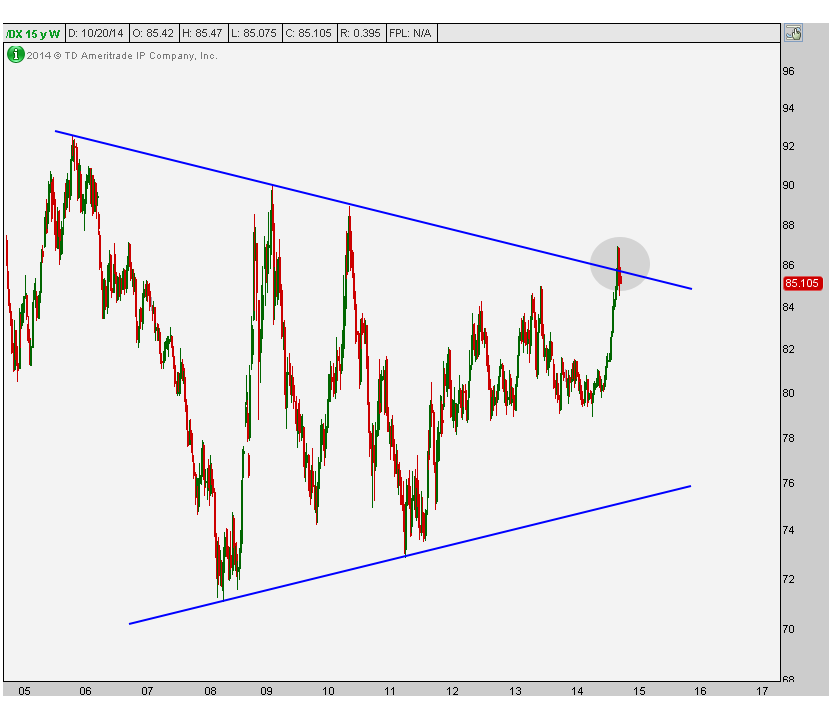830x721 pixels.
Task: Click the 14 year label on time axis
Action: pyautogui.click(x=577, y=691)
